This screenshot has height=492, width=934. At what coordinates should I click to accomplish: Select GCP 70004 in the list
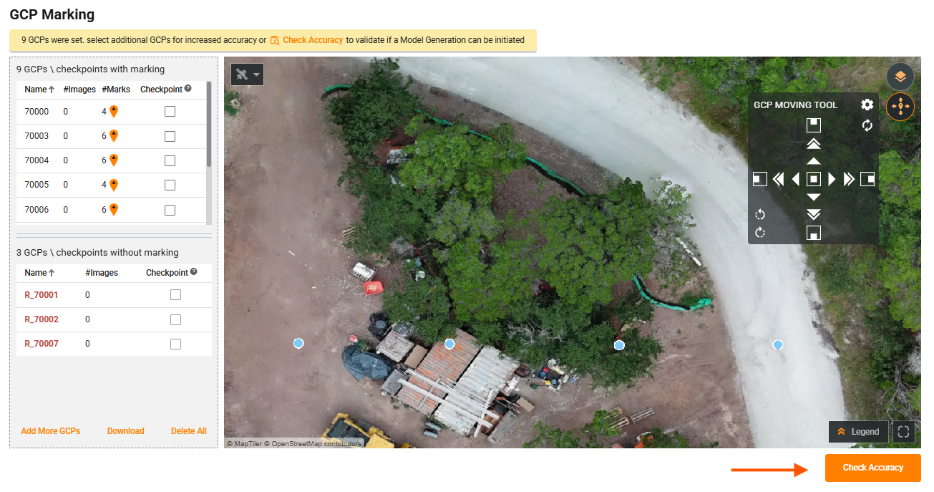pyautogui.click(x=37, y=161)
